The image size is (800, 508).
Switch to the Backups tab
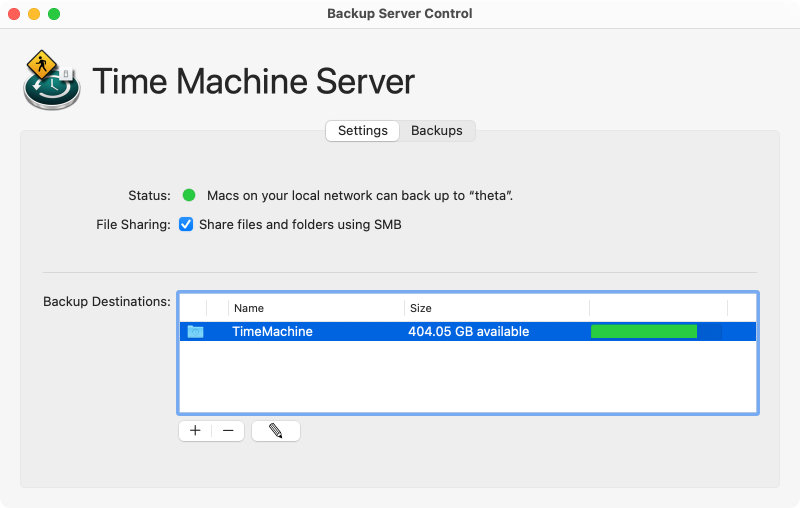(x=437, y=131)
